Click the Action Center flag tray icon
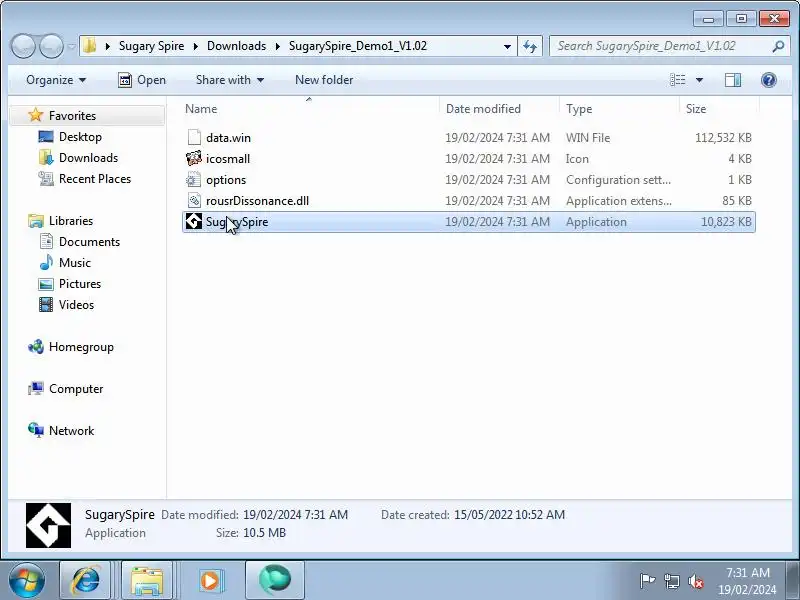This screenshot has height=600, width=800. (647, 581)
